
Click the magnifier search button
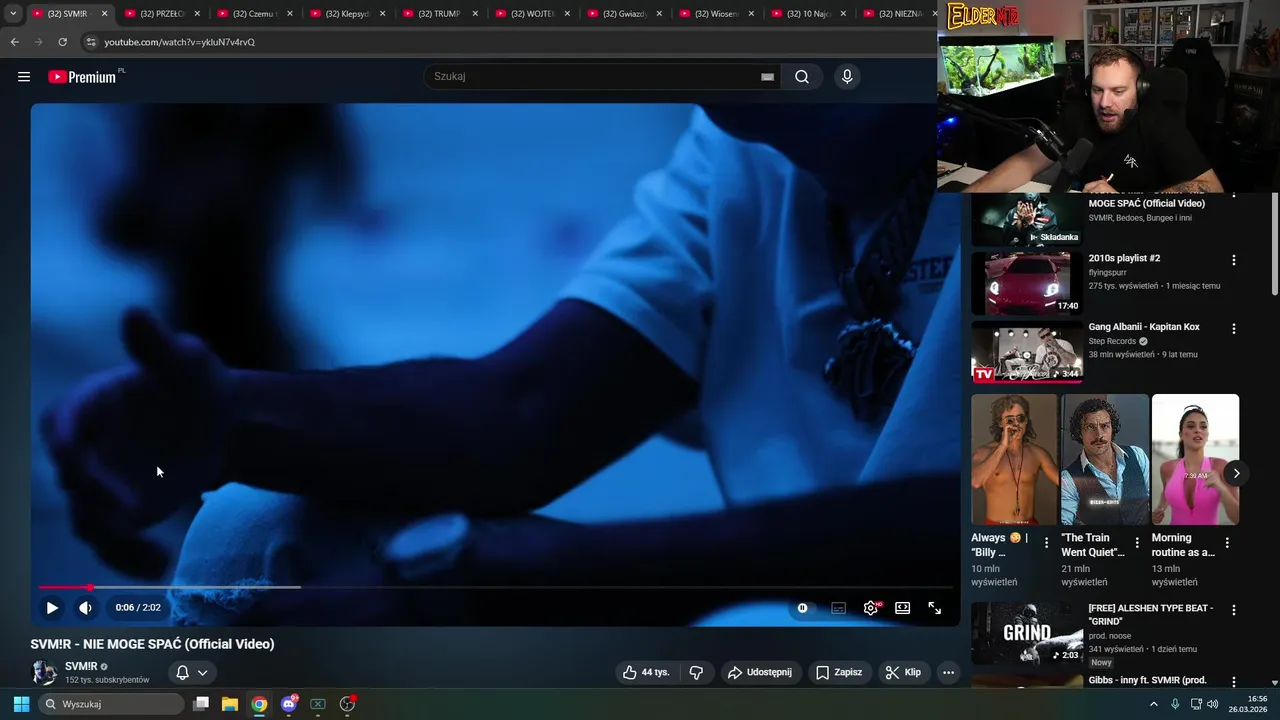tap(802, 77)
